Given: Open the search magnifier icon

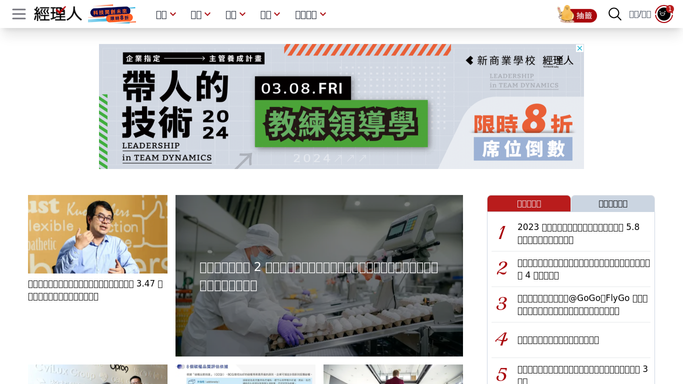Looking at the screenshot, I should point(615,14).
